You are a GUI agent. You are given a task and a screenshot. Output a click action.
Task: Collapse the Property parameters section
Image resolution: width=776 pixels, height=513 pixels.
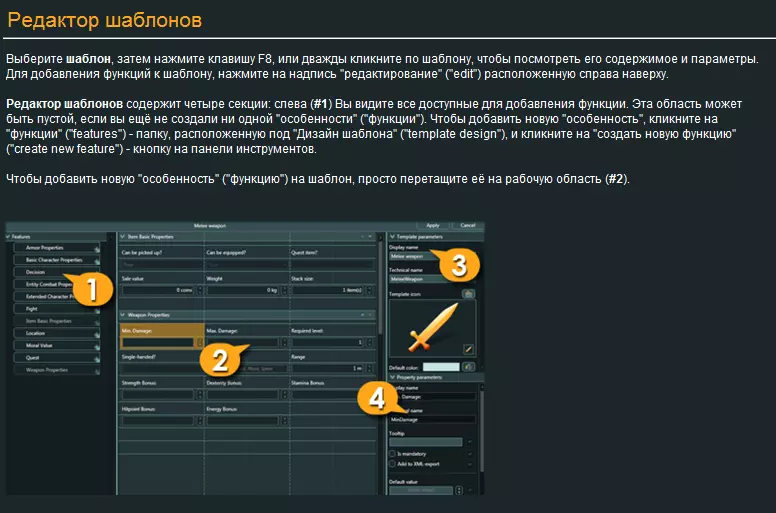tap(392, 377)
